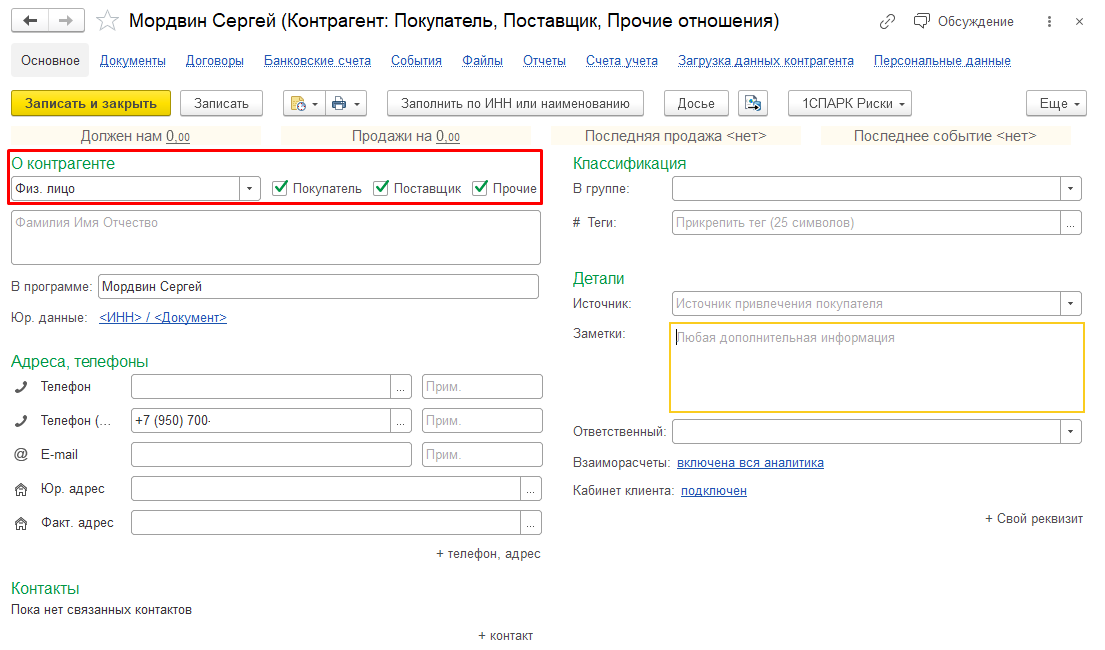
Task: Open the 1СПАРК Риски dropdown
Action: click(x=849, y=103)
